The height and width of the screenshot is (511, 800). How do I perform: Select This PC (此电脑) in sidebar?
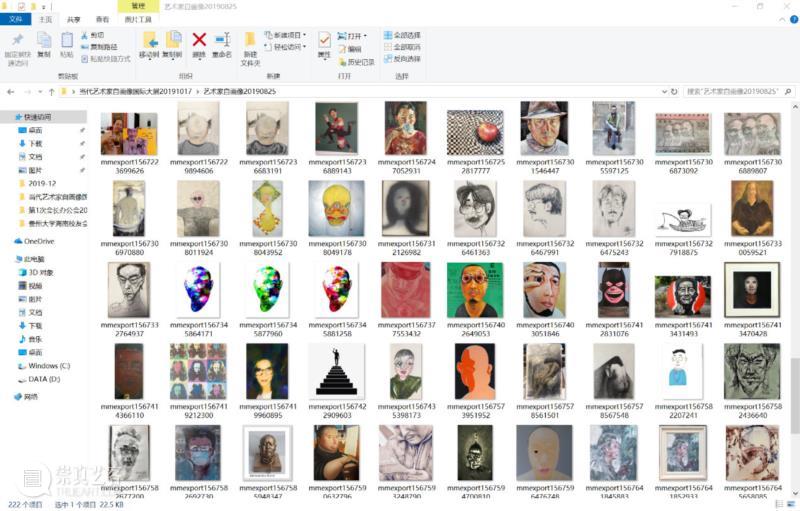click(30, 259)
